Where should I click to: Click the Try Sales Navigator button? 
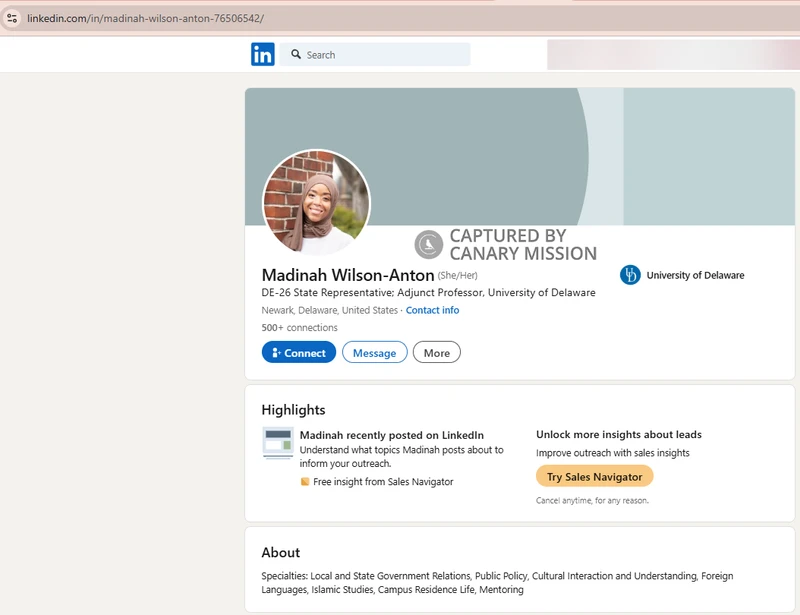coord(594,476)
